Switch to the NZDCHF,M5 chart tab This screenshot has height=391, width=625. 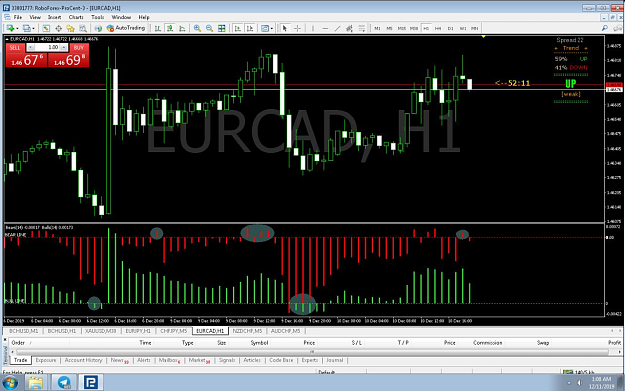(247, 331)
